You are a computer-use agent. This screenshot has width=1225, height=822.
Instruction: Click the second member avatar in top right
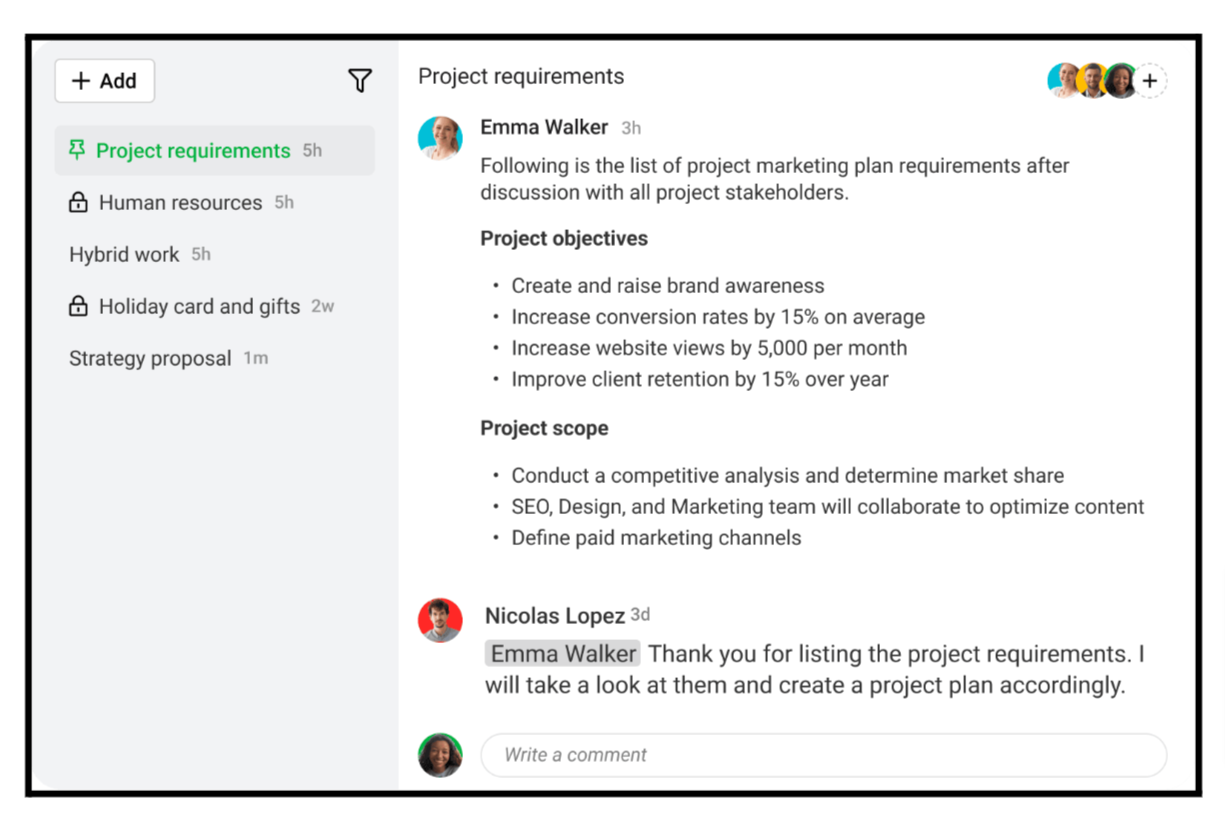(x=1092, y=81)
